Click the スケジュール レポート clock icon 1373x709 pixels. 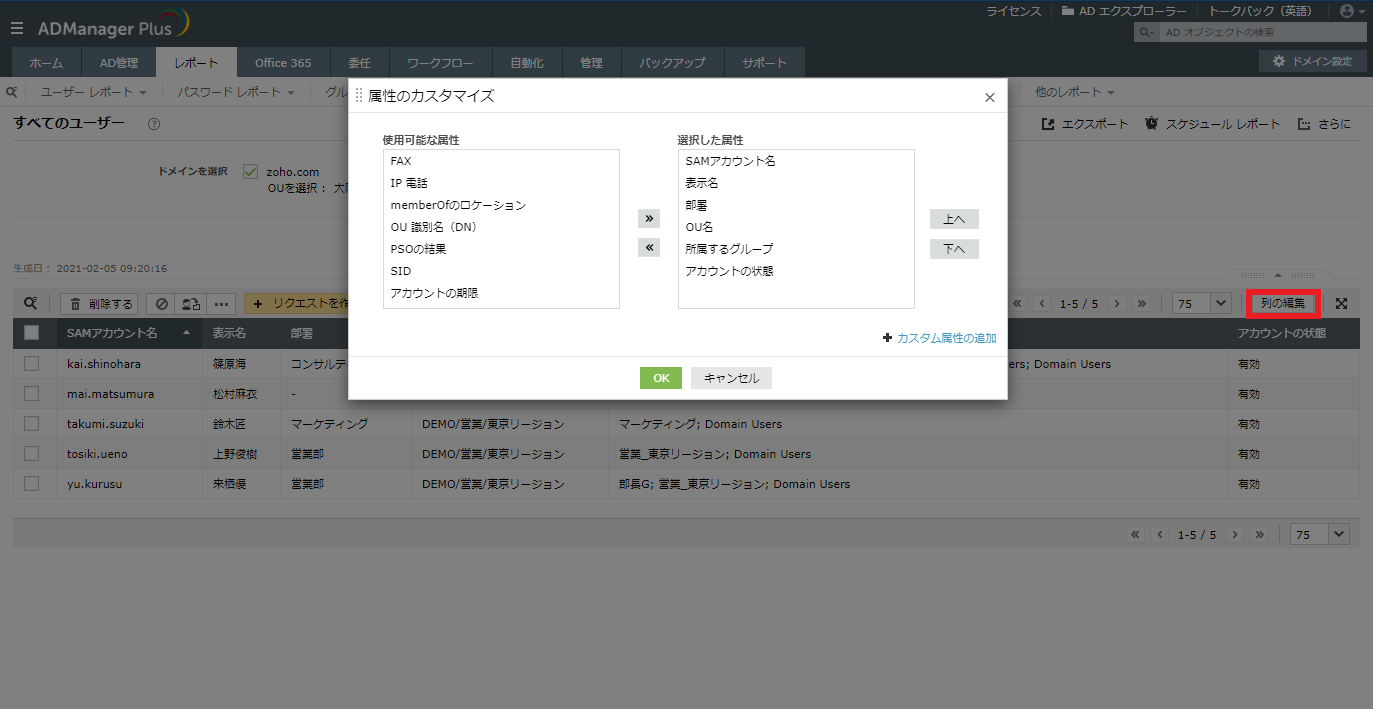[x=1152, y=124]
